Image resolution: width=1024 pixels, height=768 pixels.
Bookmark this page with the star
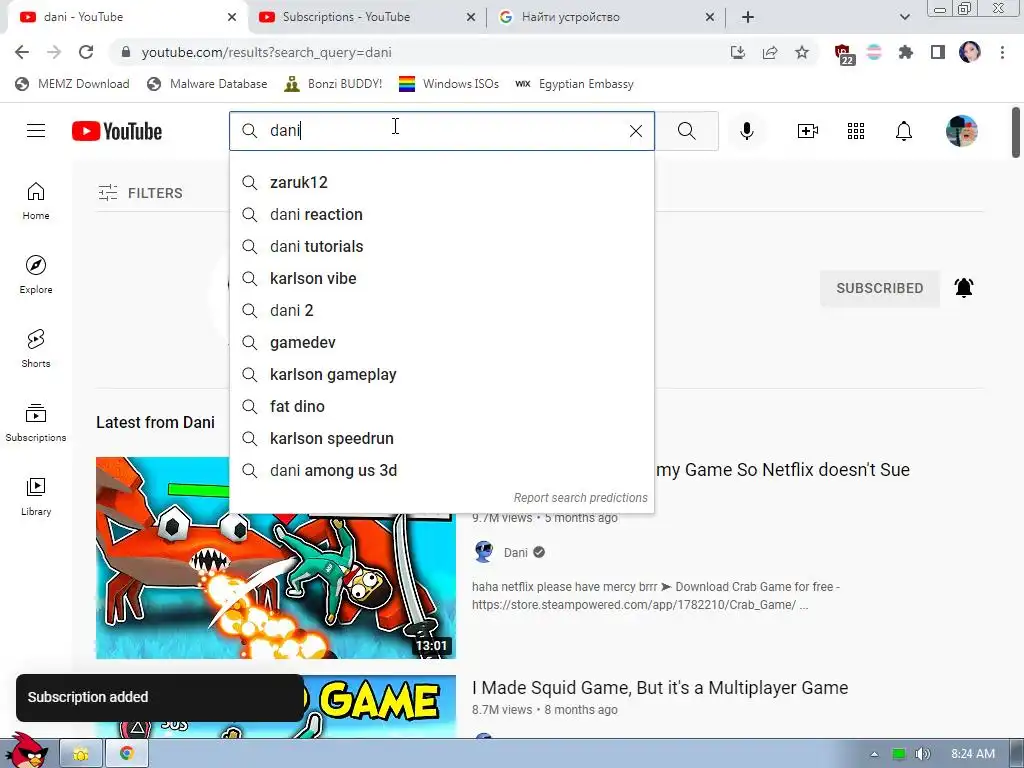[x=802, y=52]
